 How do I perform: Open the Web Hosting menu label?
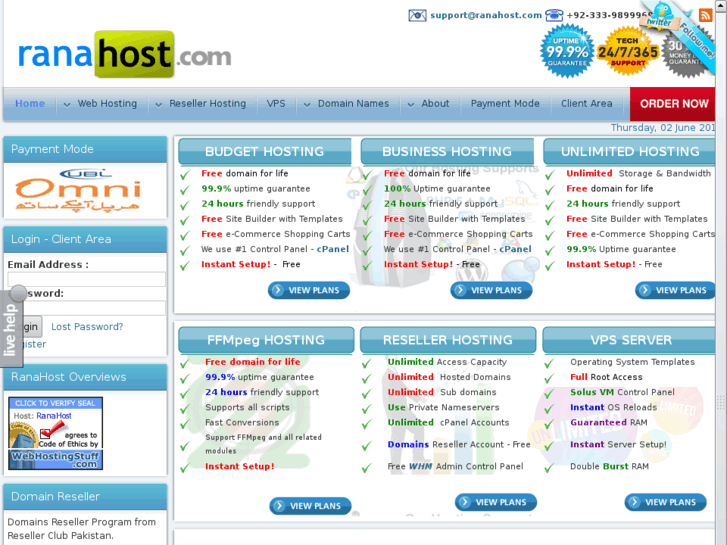107,103
